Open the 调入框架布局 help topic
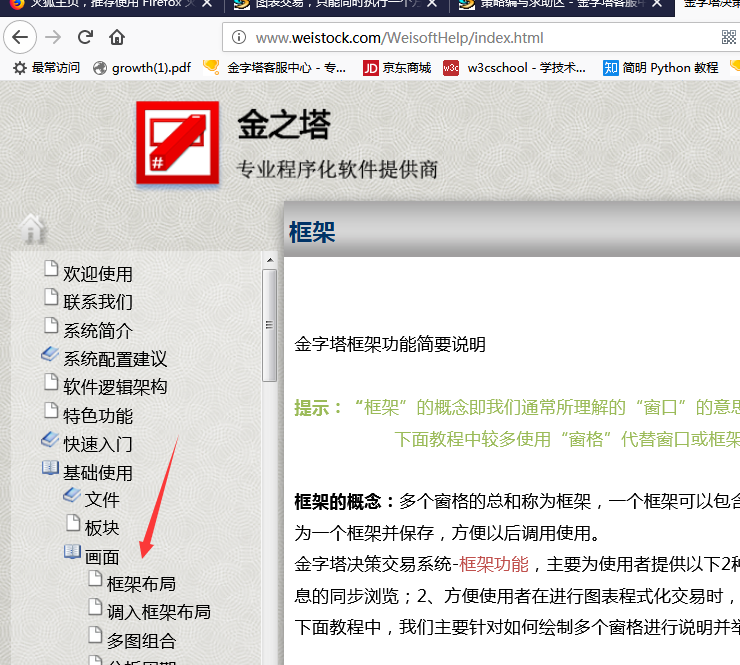The height and width of the screenshot is (665, 740). (x=159, y=612)
